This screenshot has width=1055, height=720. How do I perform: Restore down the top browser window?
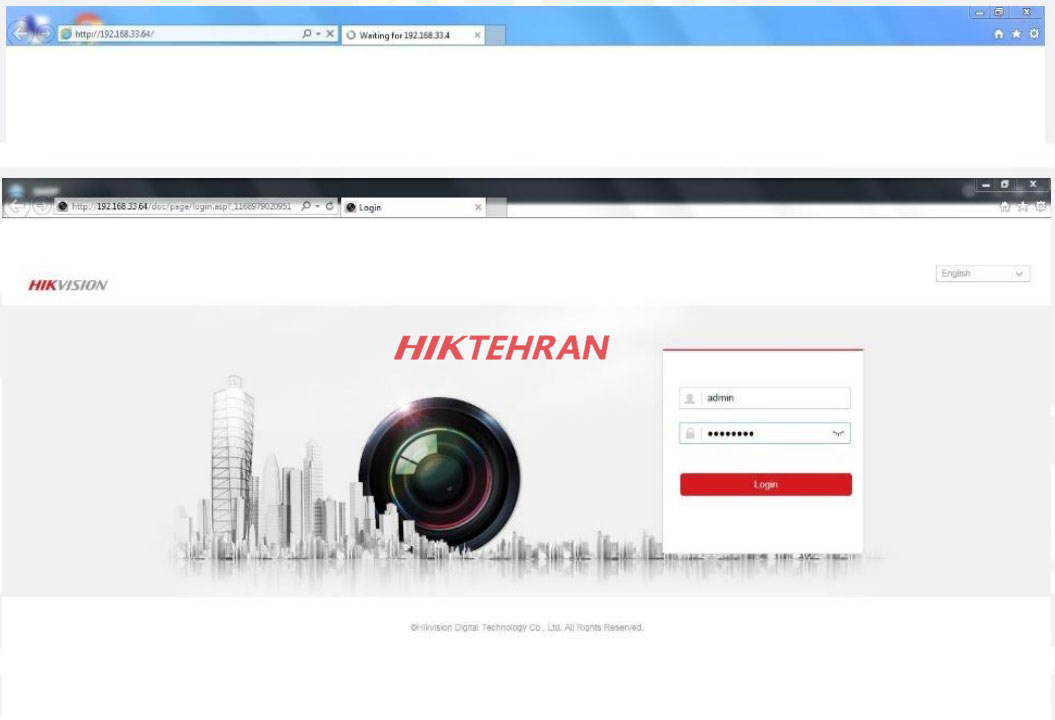pos(999,12)
